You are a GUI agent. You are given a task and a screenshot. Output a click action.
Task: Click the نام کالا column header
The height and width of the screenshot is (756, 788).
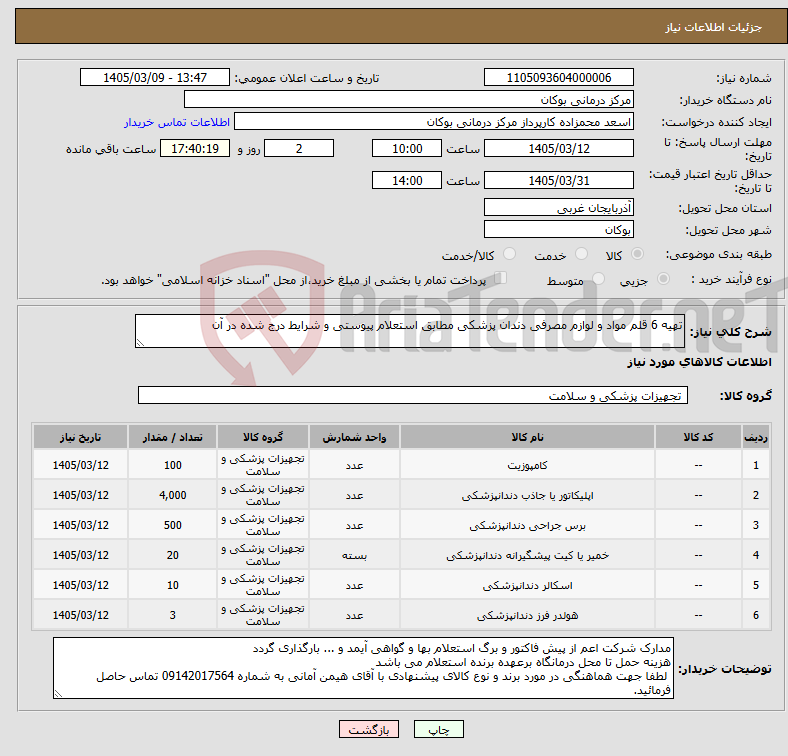(x=527, y=437)
